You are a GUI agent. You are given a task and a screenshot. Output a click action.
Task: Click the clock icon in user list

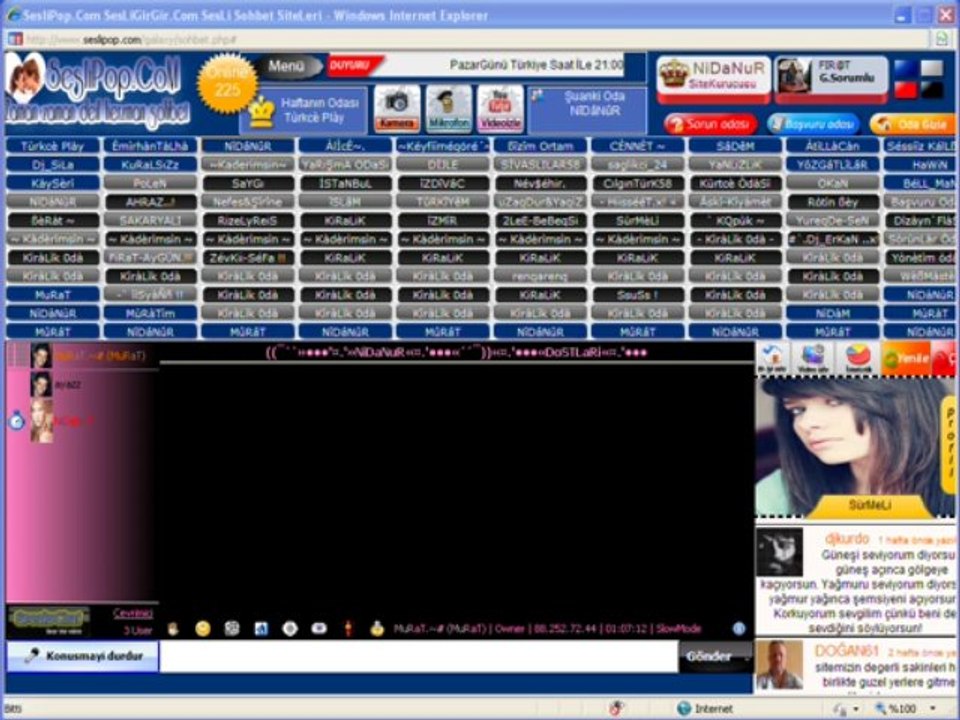coord(17,421)
